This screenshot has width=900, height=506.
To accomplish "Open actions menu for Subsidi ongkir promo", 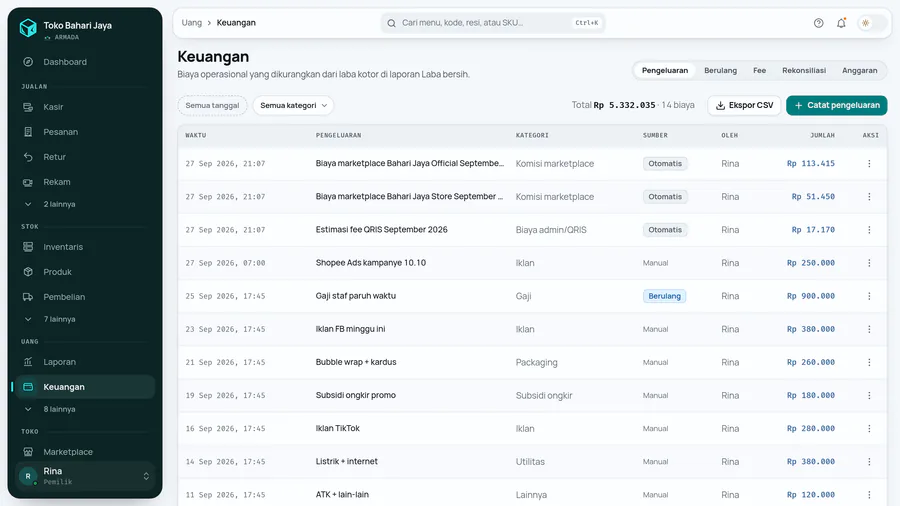I will coord(869,395).
